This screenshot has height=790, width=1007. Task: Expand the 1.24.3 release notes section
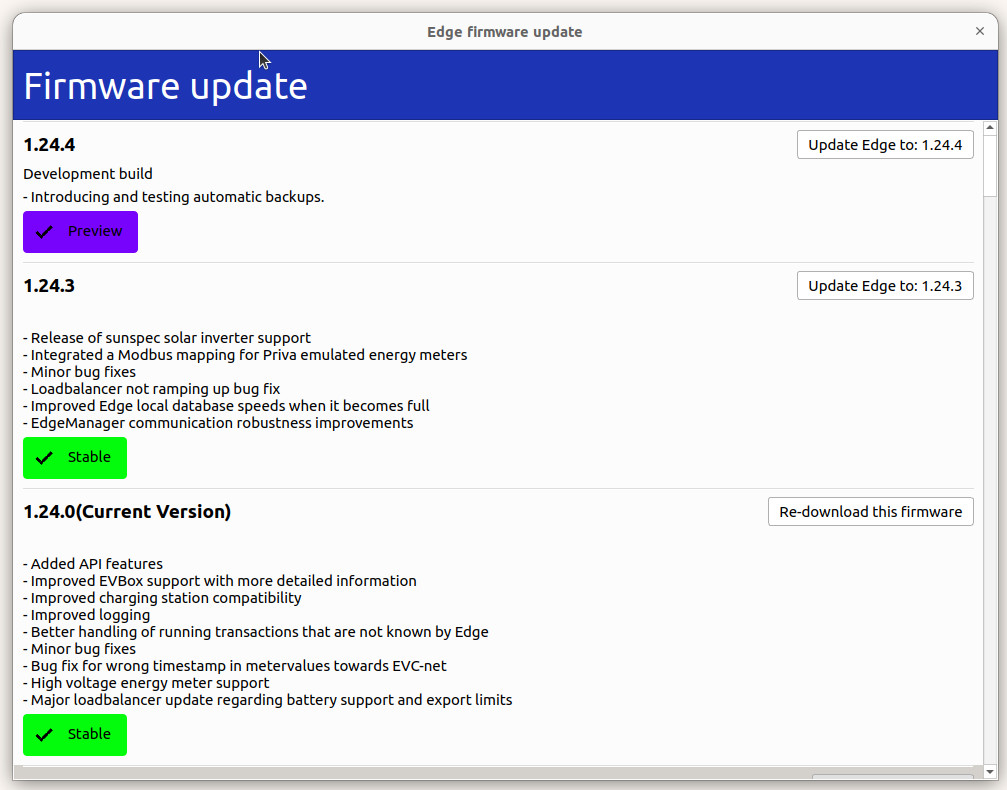[49, 285]
